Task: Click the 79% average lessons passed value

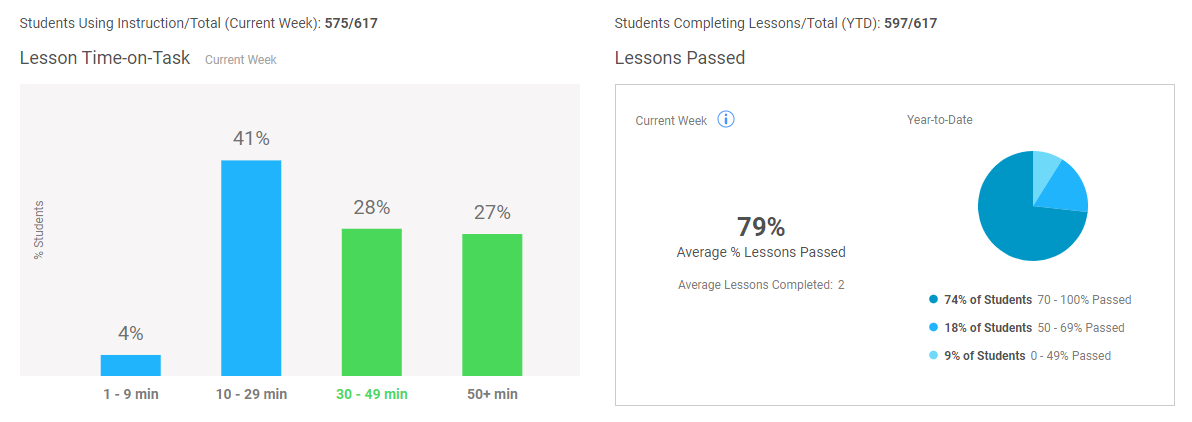Action: pyautogui.click(x=761, y=227)
